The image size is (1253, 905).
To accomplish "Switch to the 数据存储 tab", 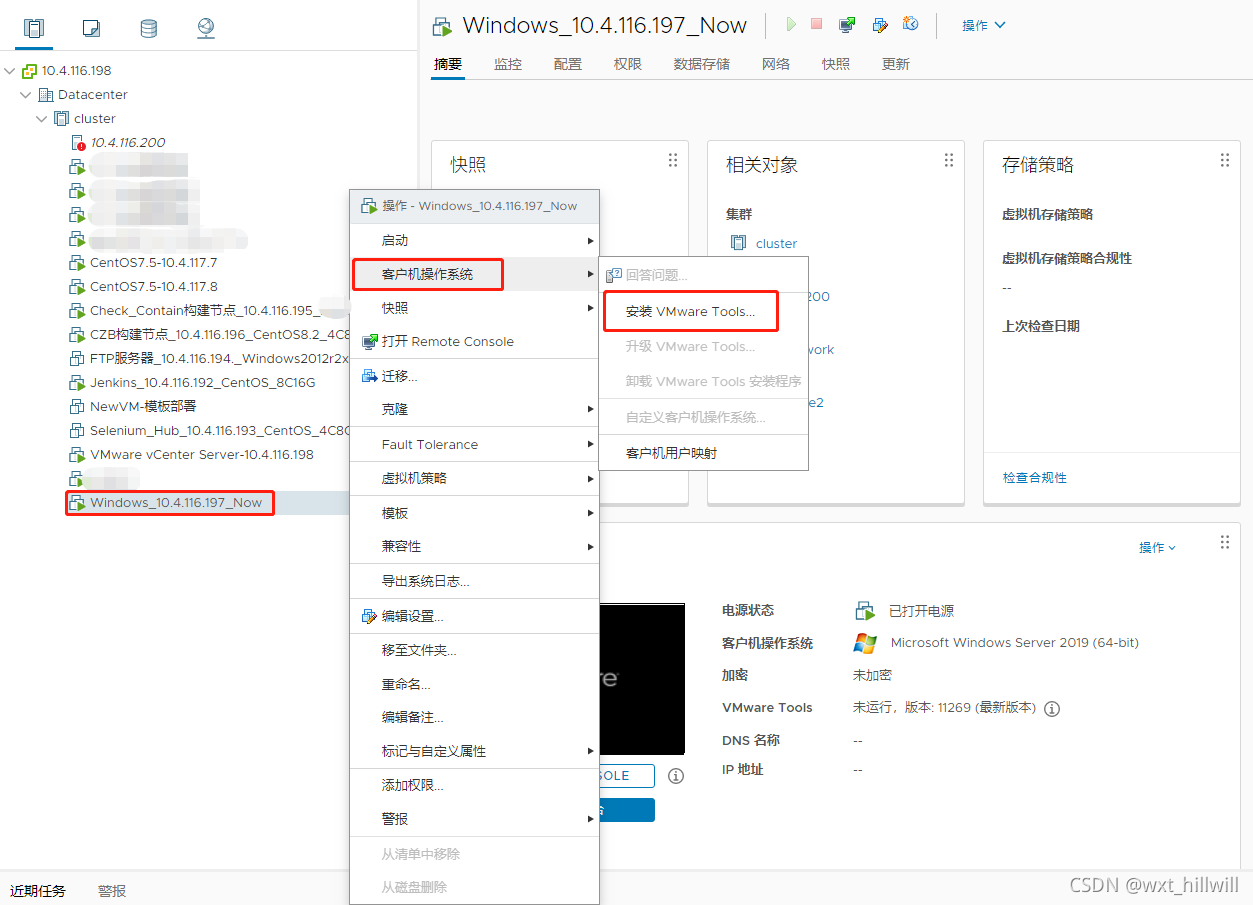I will (702, 64).
